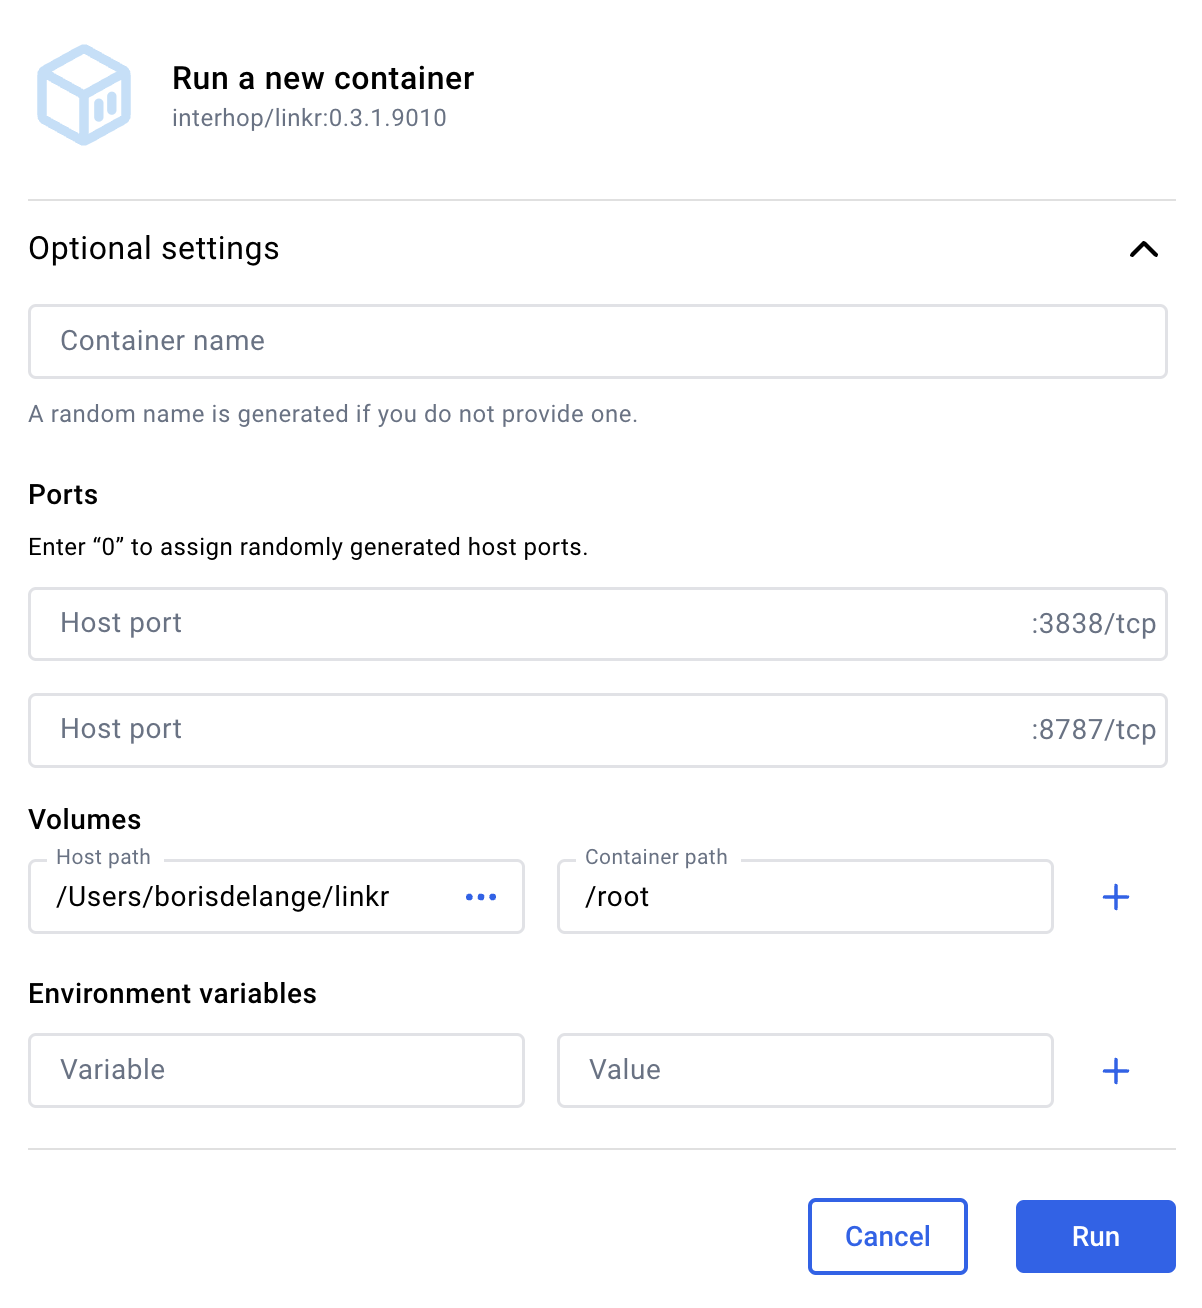Screen dimensions: 1202x1308
Task: Focus Host port field for 3838/tcp
Action: (x=598, y=624)
